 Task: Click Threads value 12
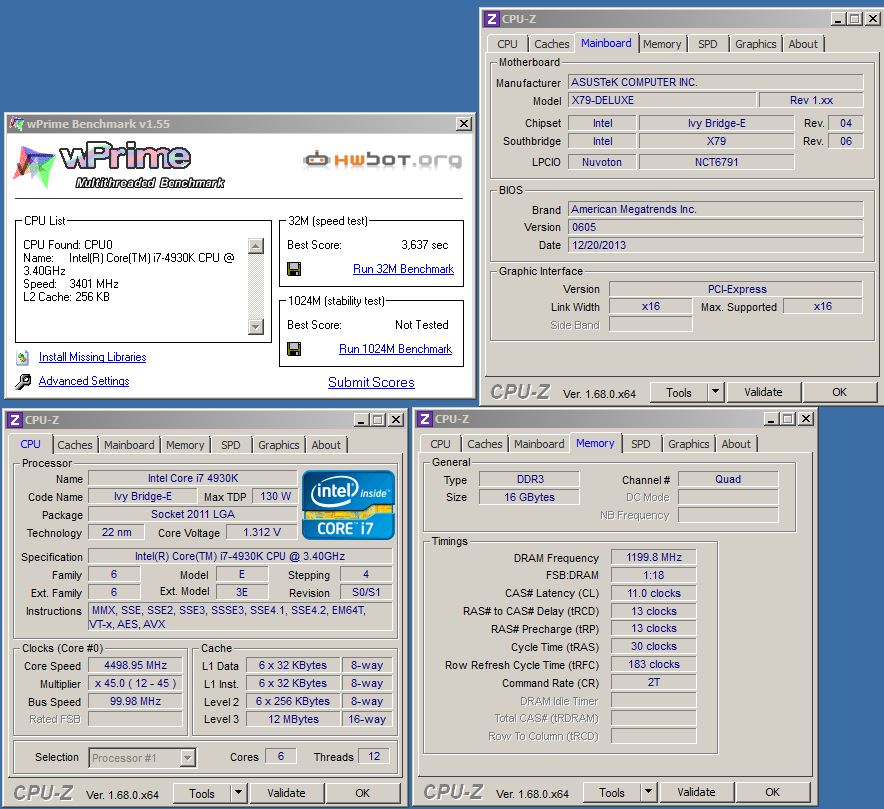pos(374,756)
